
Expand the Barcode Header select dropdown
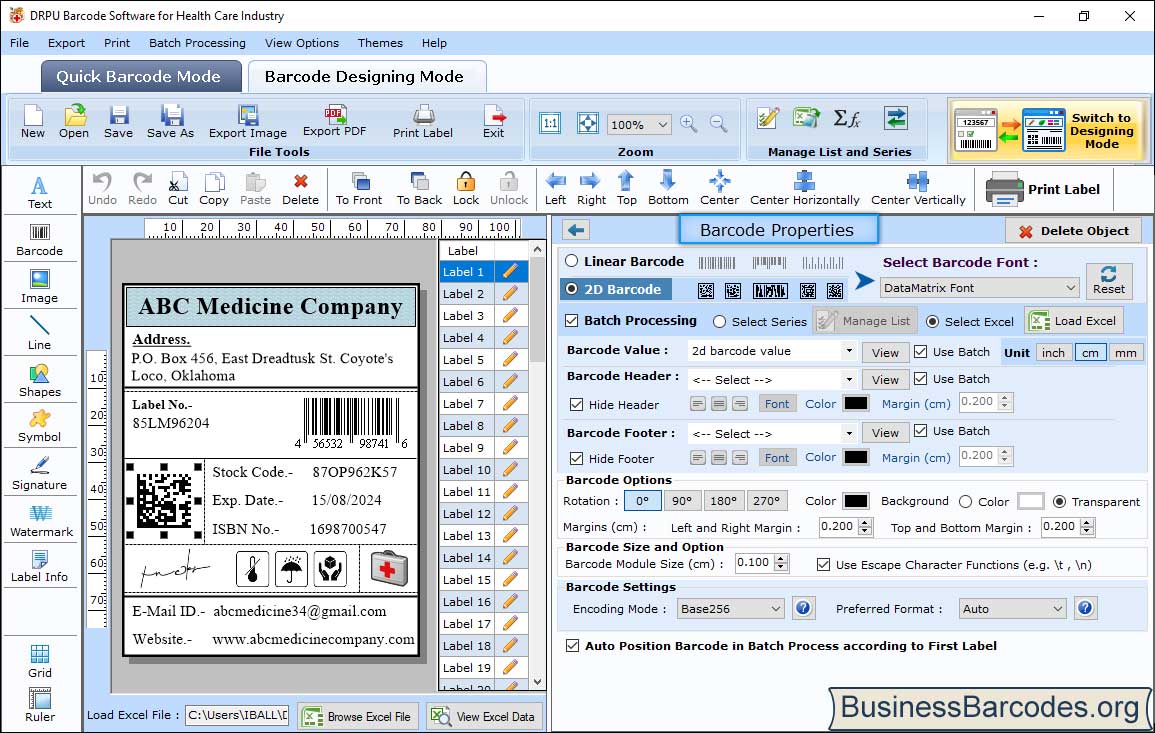click(x=849, y=379)
